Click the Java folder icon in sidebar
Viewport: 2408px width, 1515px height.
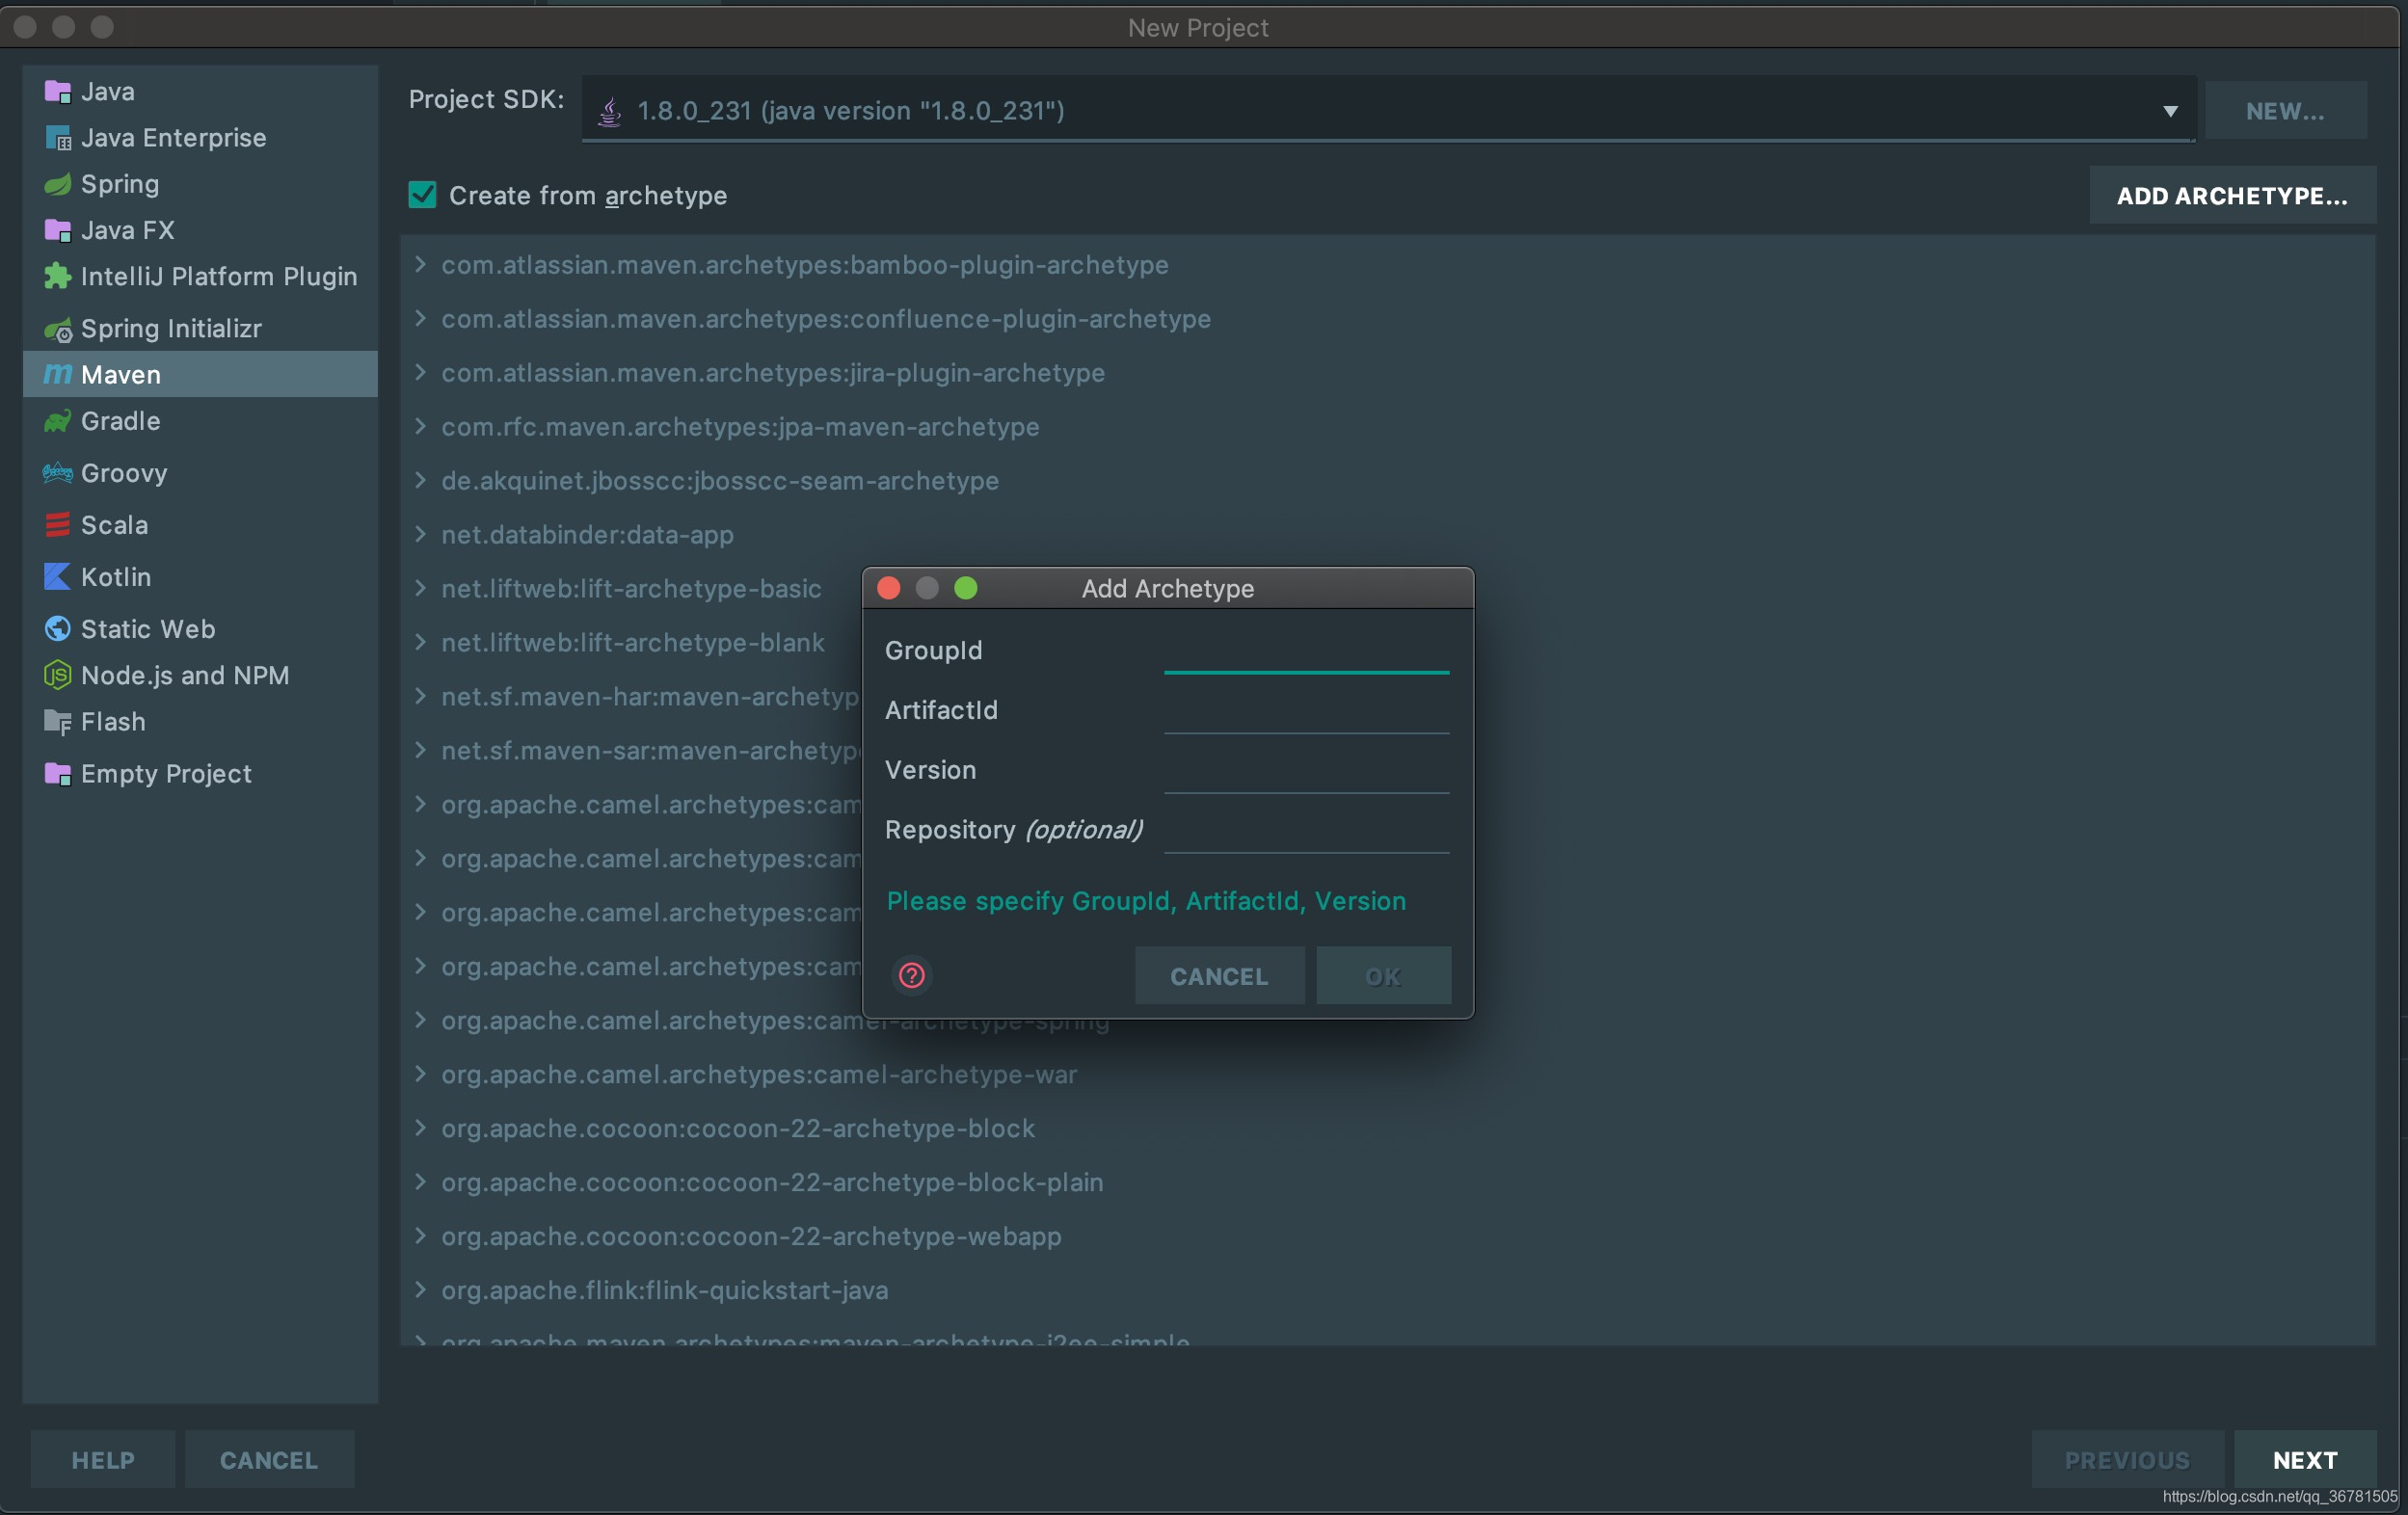click(x=58, y=92)
